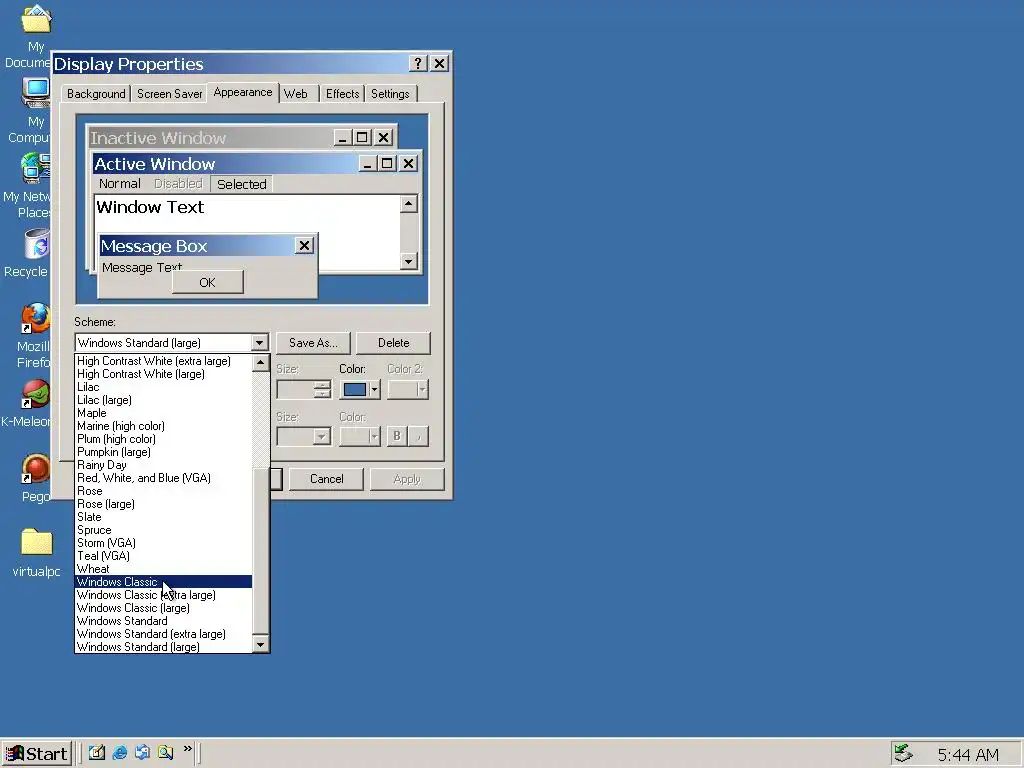Expand the quick launch chevron
Viewport: 1024px width, 768px height.
pyautogui.click(x=188, y=748)
